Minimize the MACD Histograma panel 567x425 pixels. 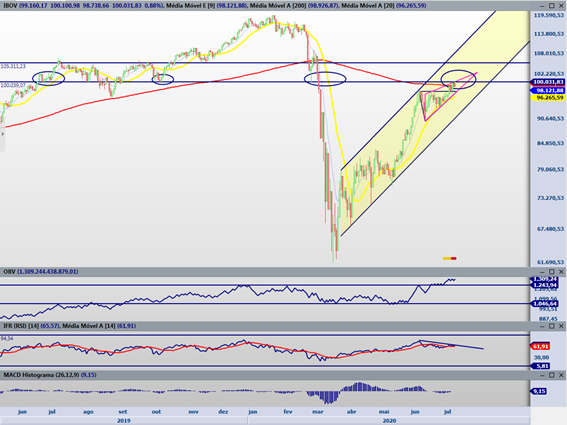point(542,375)
